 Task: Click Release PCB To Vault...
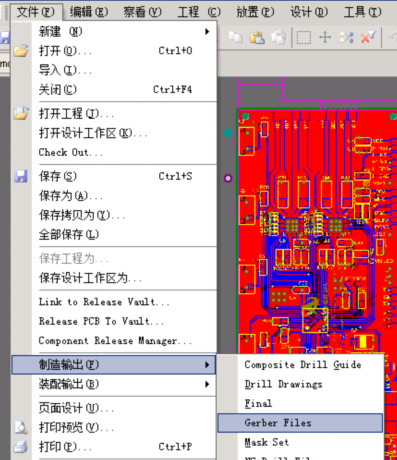101,321
